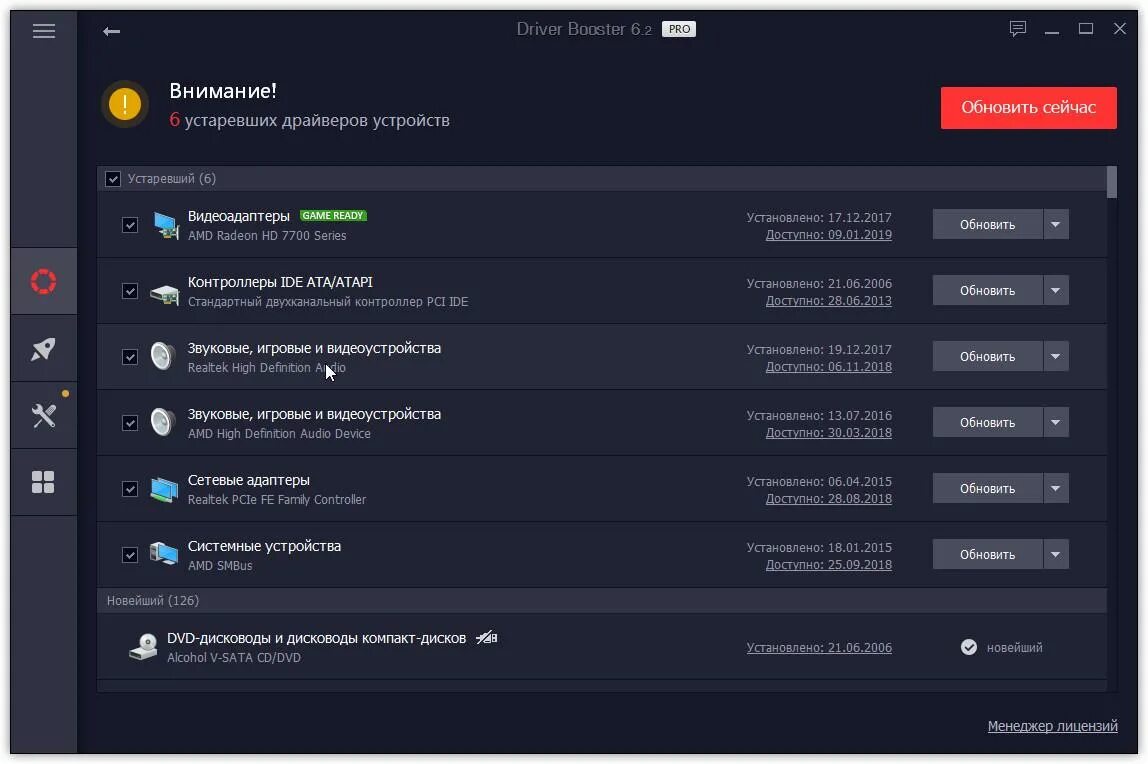Expand dropdown arrow for PCI IDE controller update
This screenshot has width=1148, height=764.
[x=1056, y=290]
